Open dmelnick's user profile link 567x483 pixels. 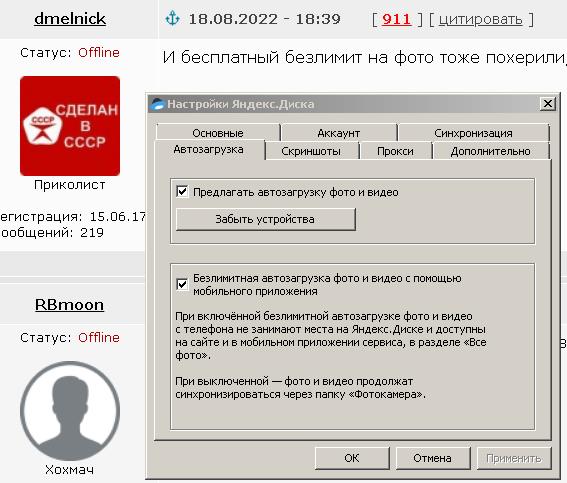tap(70, 19)
